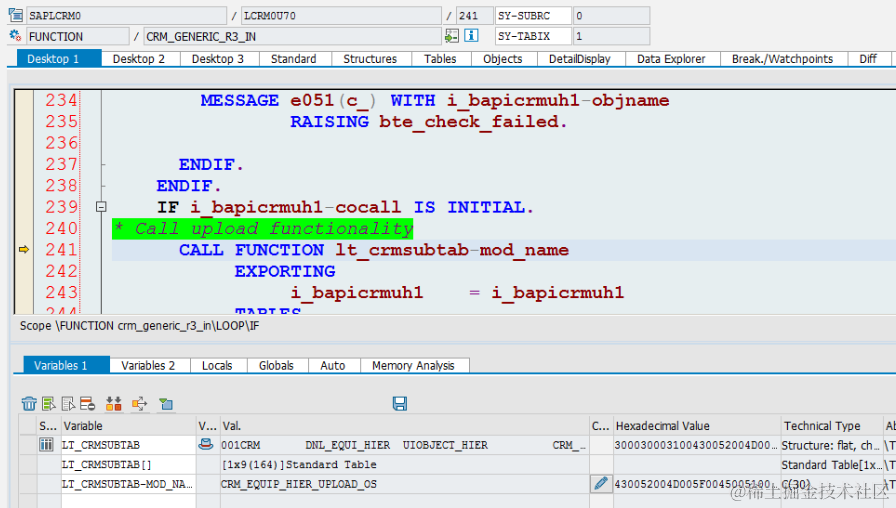Click the line number field showing 241

474,15
